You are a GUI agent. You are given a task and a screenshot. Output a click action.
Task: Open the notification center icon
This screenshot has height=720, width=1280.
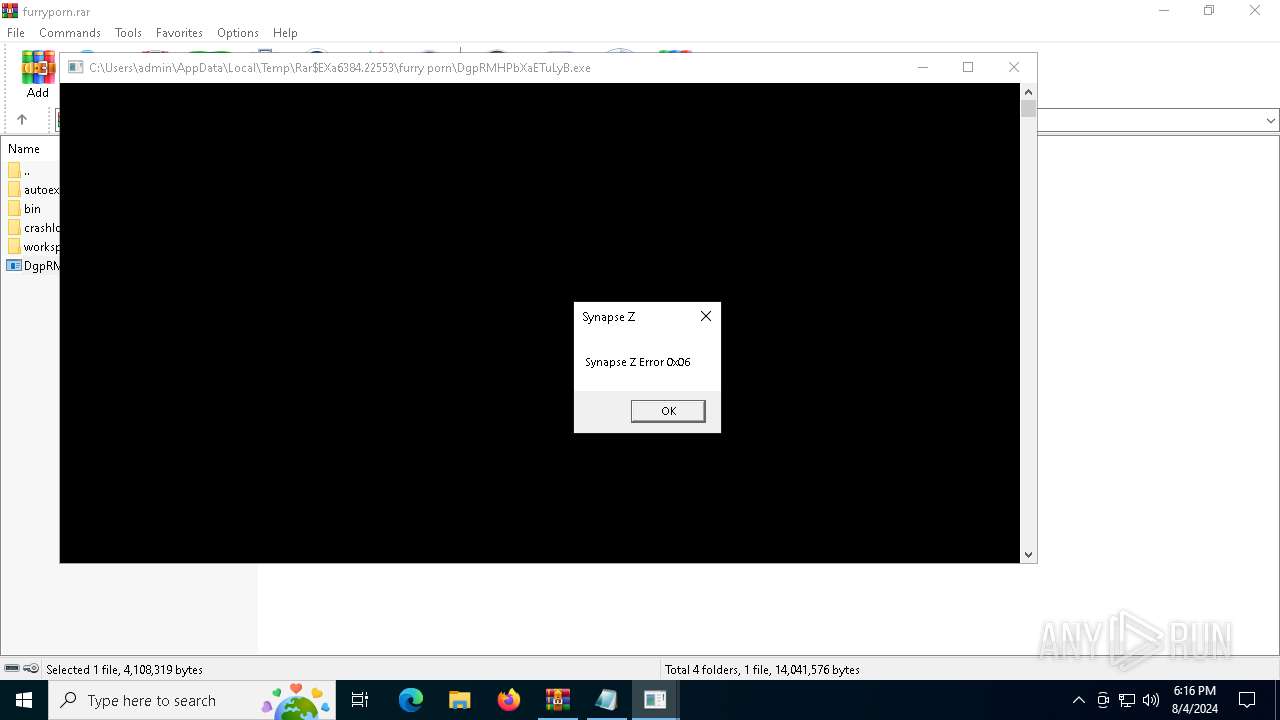1247,700
